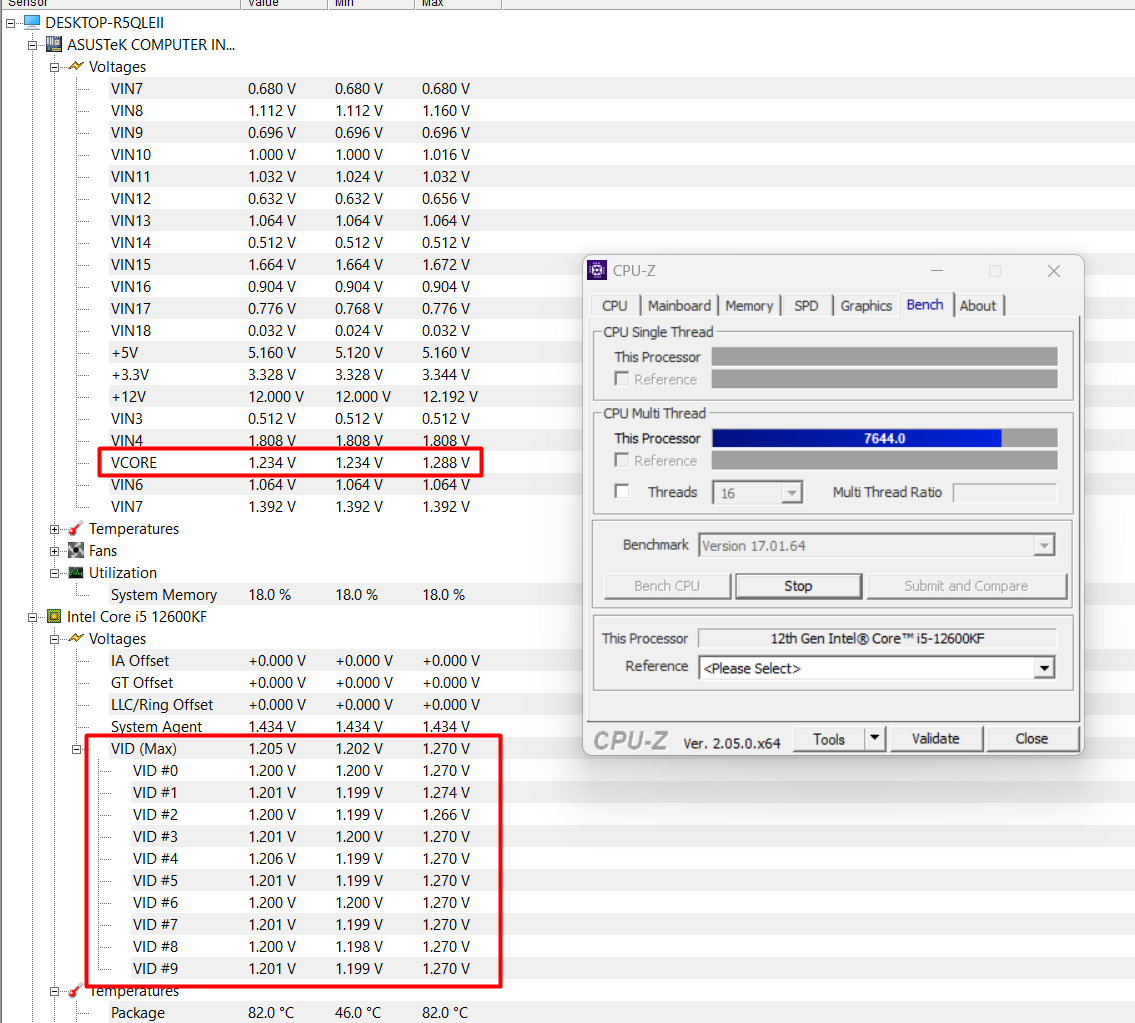The height and width of the screenshot is (1023, 1135).
Task: Click the CPU-Z title bar app icon
Action: pyautogui.click(x=596, y=270)
